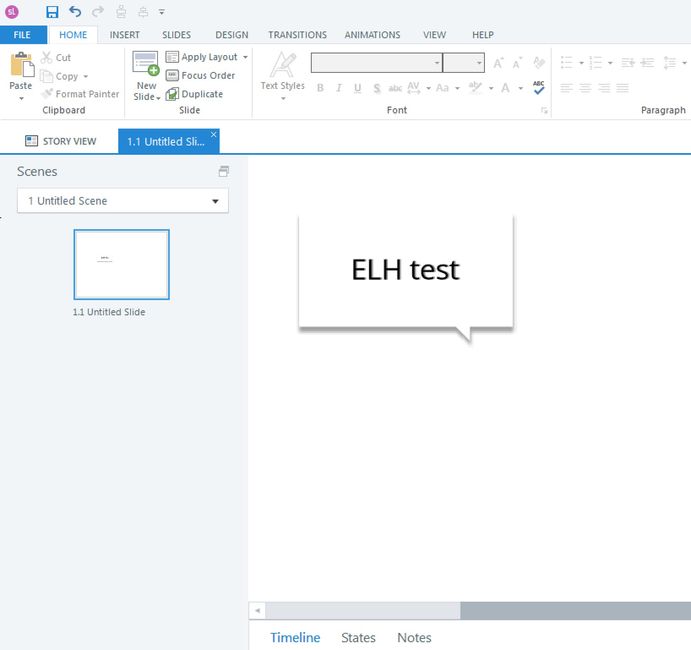Expand the Apply Layout dropdown
Viewport: 691px width, 650px height.
click(x=246, y=57)
